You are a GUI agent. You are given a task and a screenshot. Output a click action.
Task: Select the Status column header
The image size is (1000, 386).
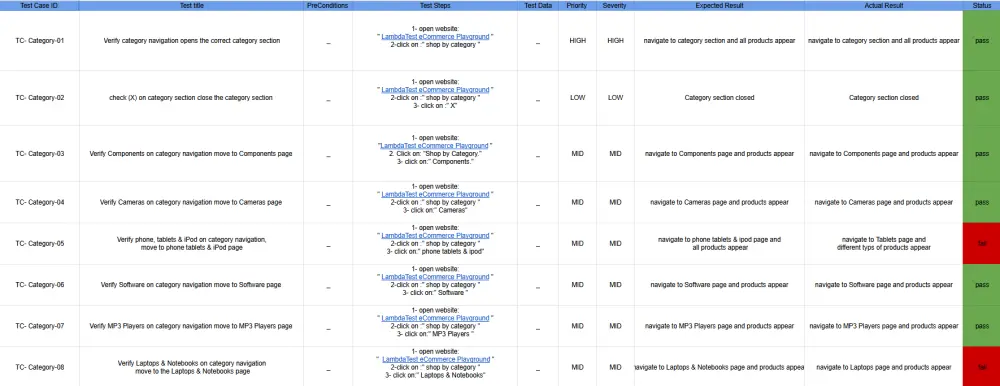pos(982,5)
